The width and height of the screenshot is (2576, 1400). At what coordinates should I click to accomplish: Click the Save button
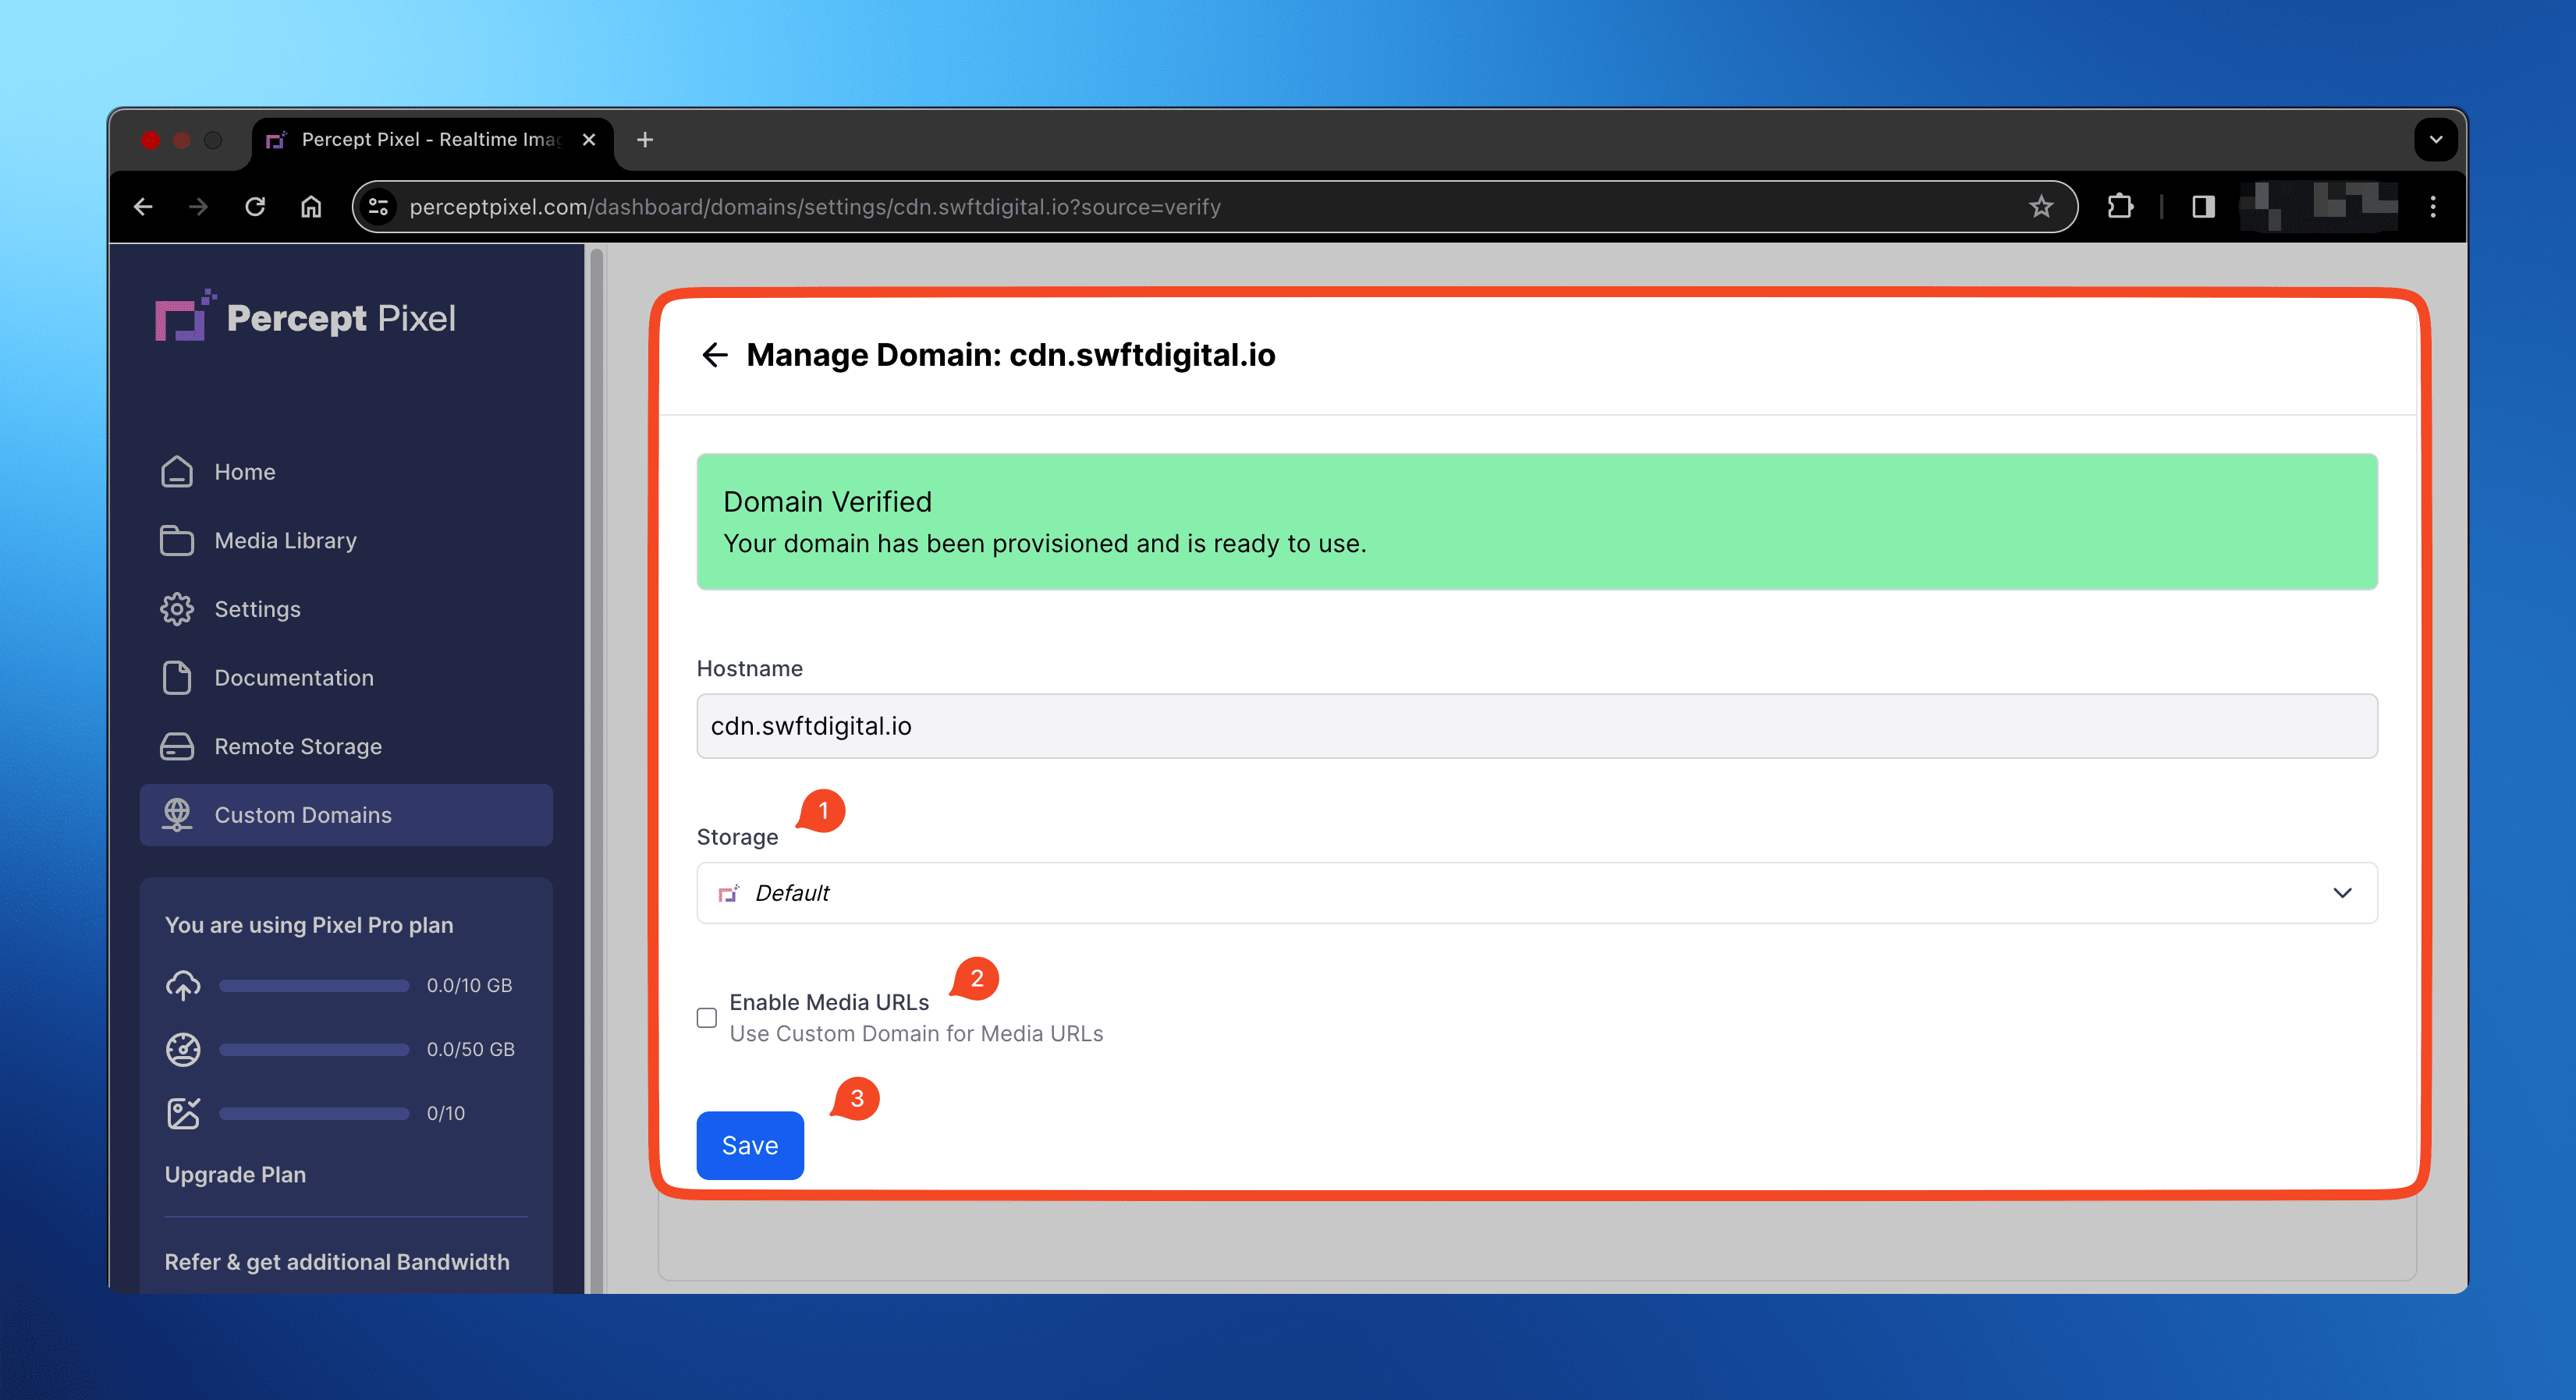click(750, 1145)
